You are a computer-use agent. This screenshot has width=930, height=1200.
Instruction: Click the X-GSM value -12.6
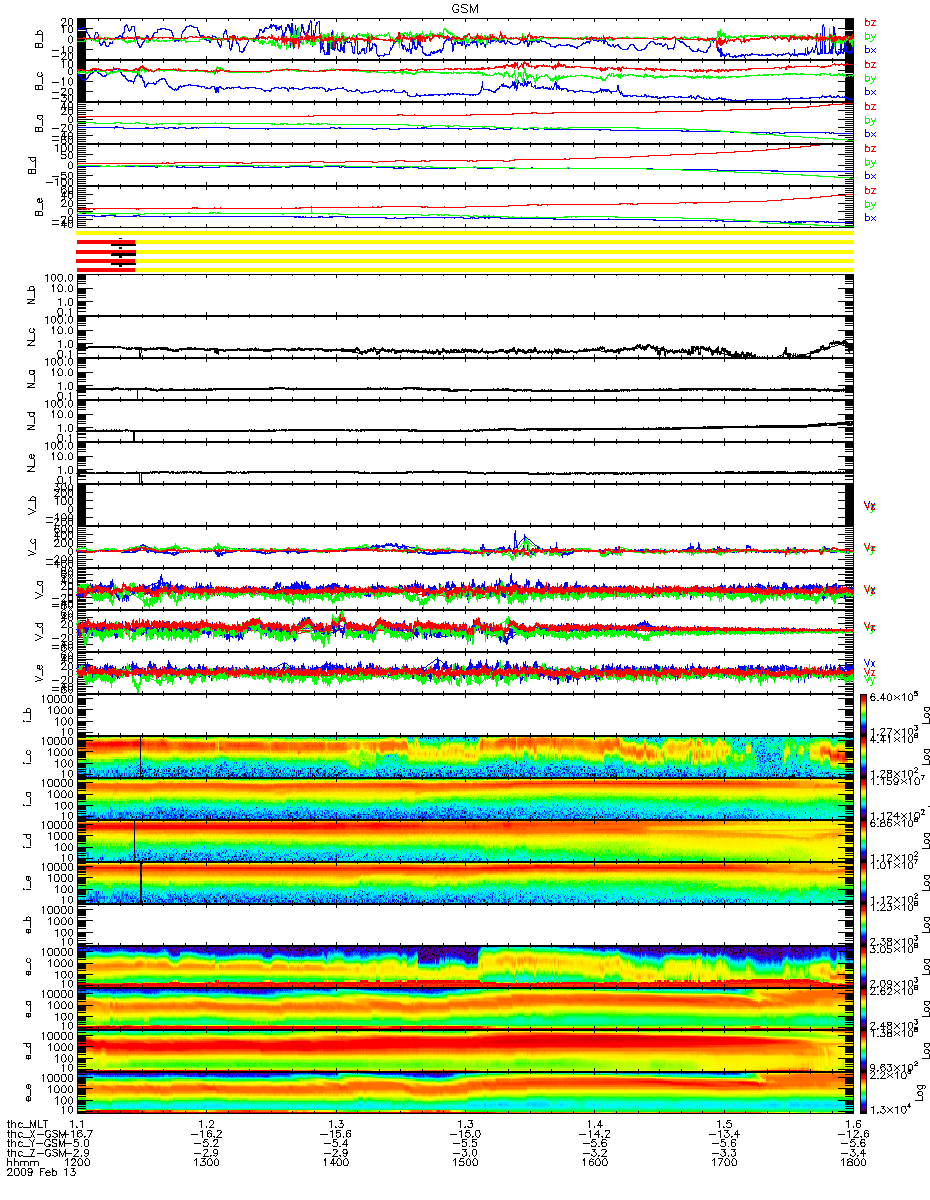(x=853, y=1134)
